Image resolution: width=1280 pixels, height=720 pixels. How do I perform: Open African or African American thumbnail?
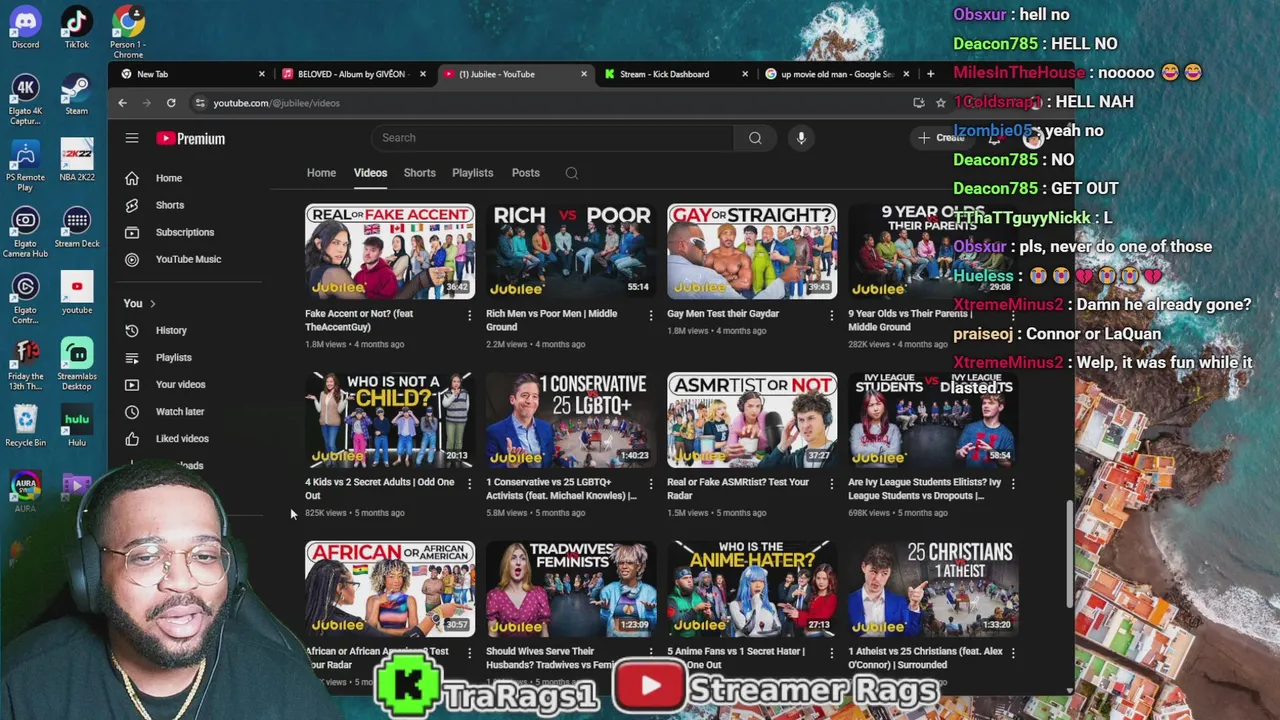tap(390, 589)
